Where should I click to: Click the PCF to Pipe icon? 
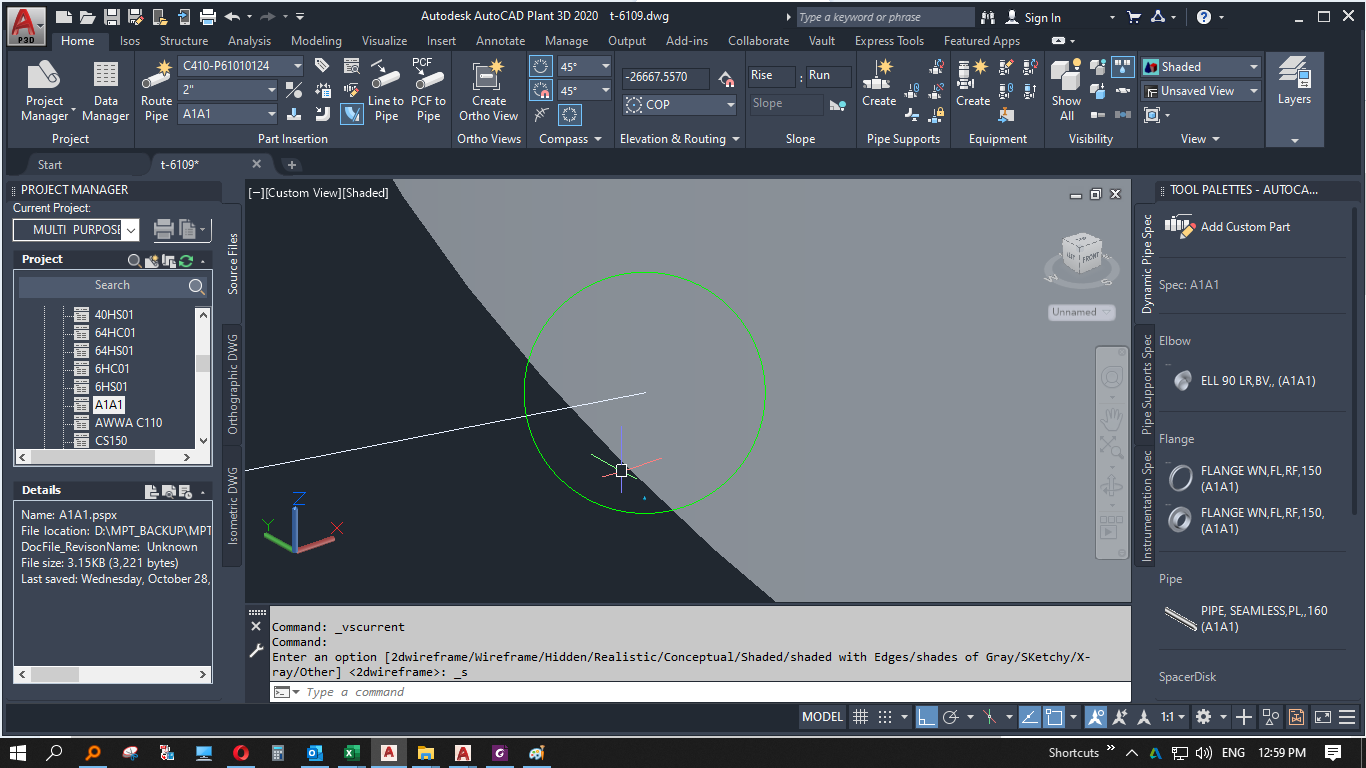click(x=428, y=88)
